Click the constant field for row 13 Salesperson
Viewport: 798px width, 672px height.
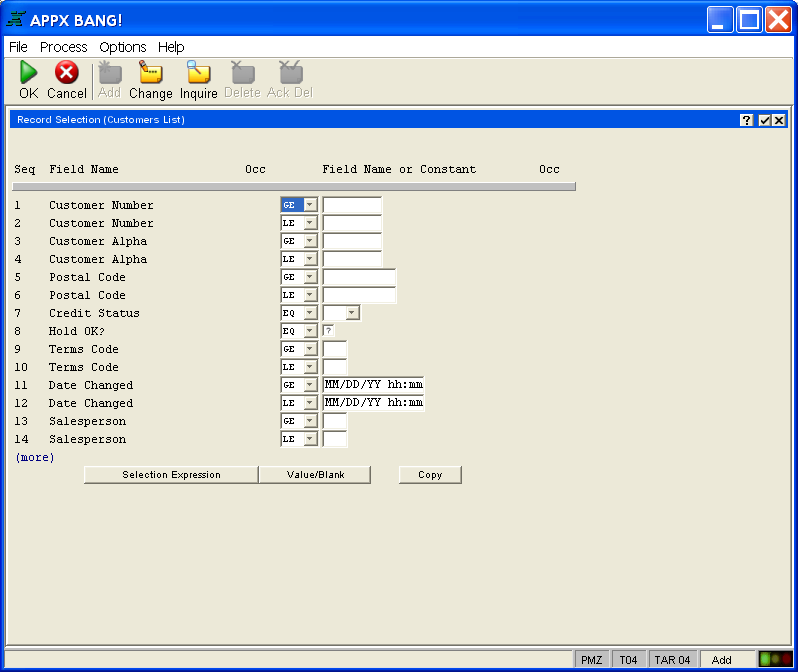tap(335, 421)
